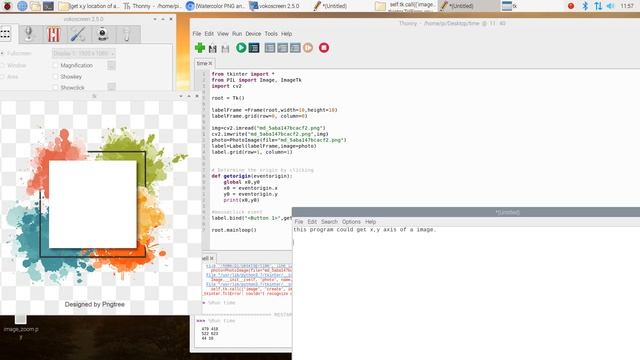Select the Shell tab in Thonny
Screen dimensions: 640x360
[207, 258]
